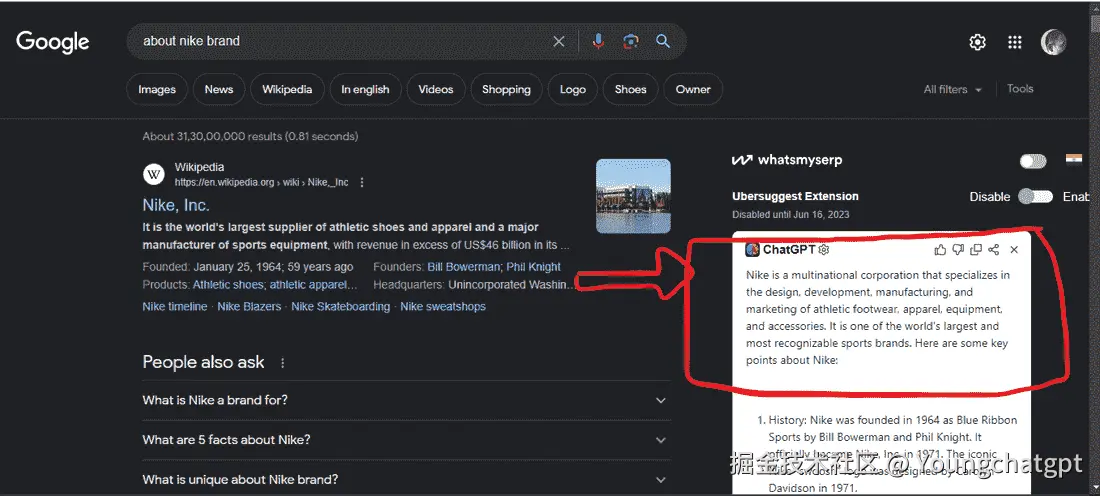This screenshot has height=496, width=1100.
Task: Clear the search box with the X icon
Action: (558, 41)
